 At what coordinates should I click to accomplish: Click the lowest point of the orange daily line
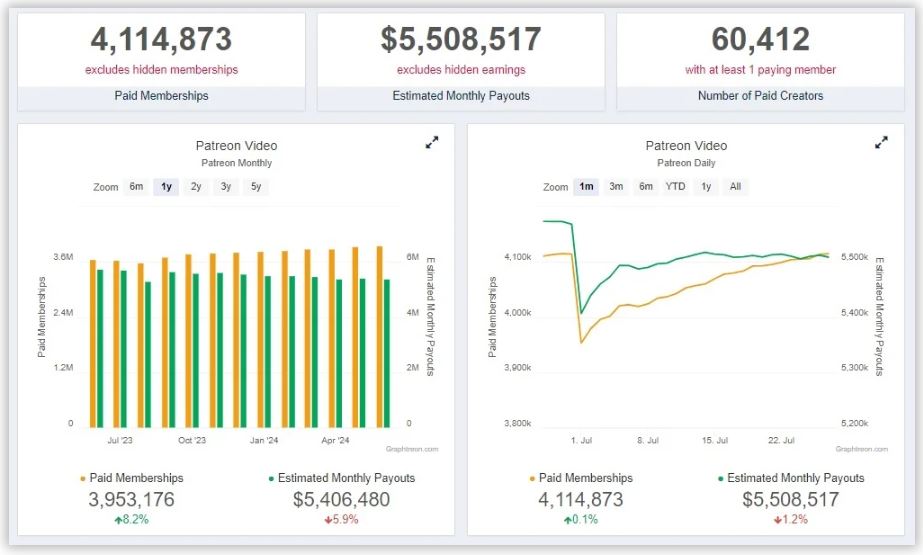[x=582, y=342]
